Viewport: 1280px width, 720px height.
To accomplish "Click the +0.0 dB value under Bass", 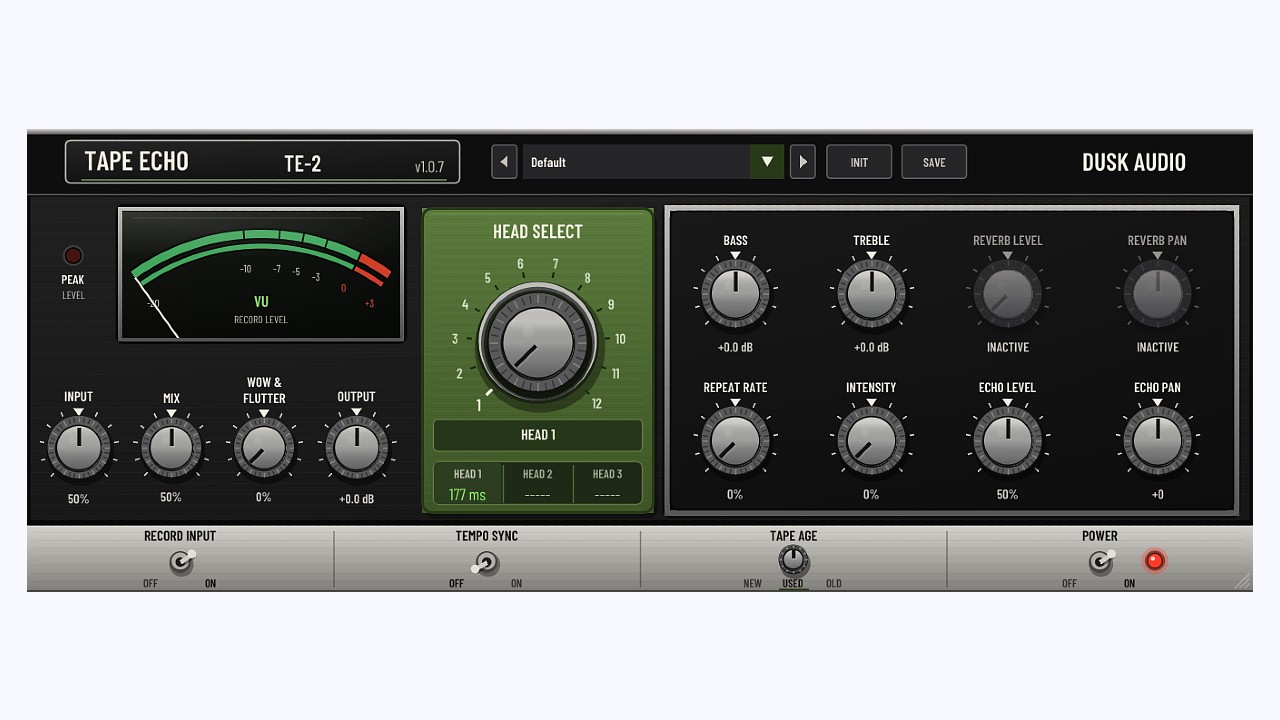I will click(x=735, y=347).
